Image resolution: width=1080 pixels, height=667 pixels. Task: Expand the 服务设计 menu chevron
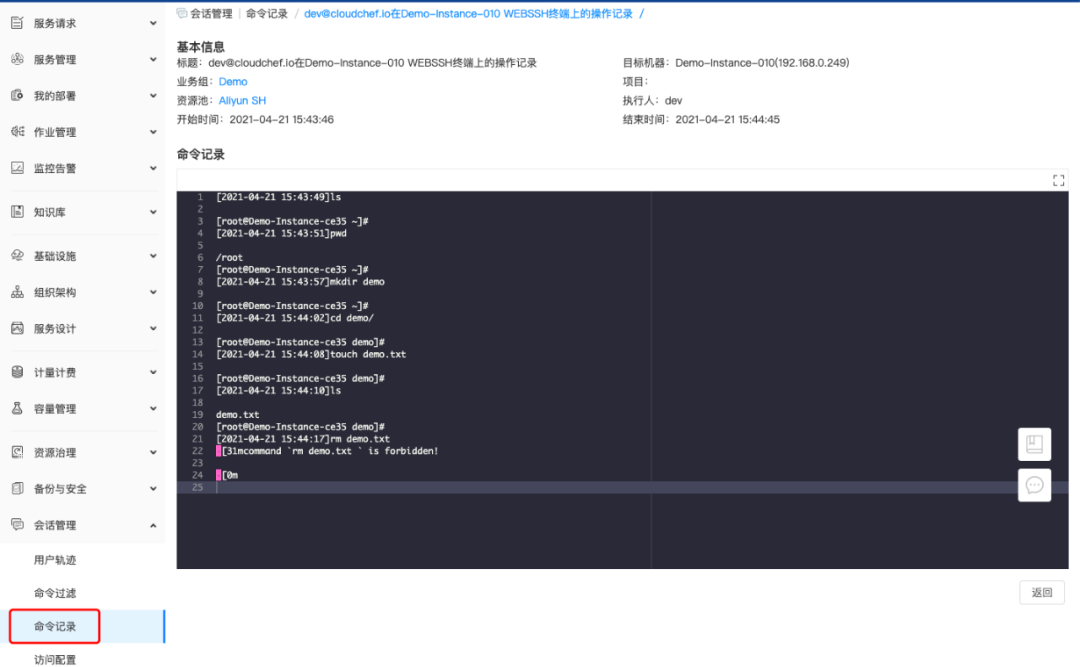click(x=153, y=328)
